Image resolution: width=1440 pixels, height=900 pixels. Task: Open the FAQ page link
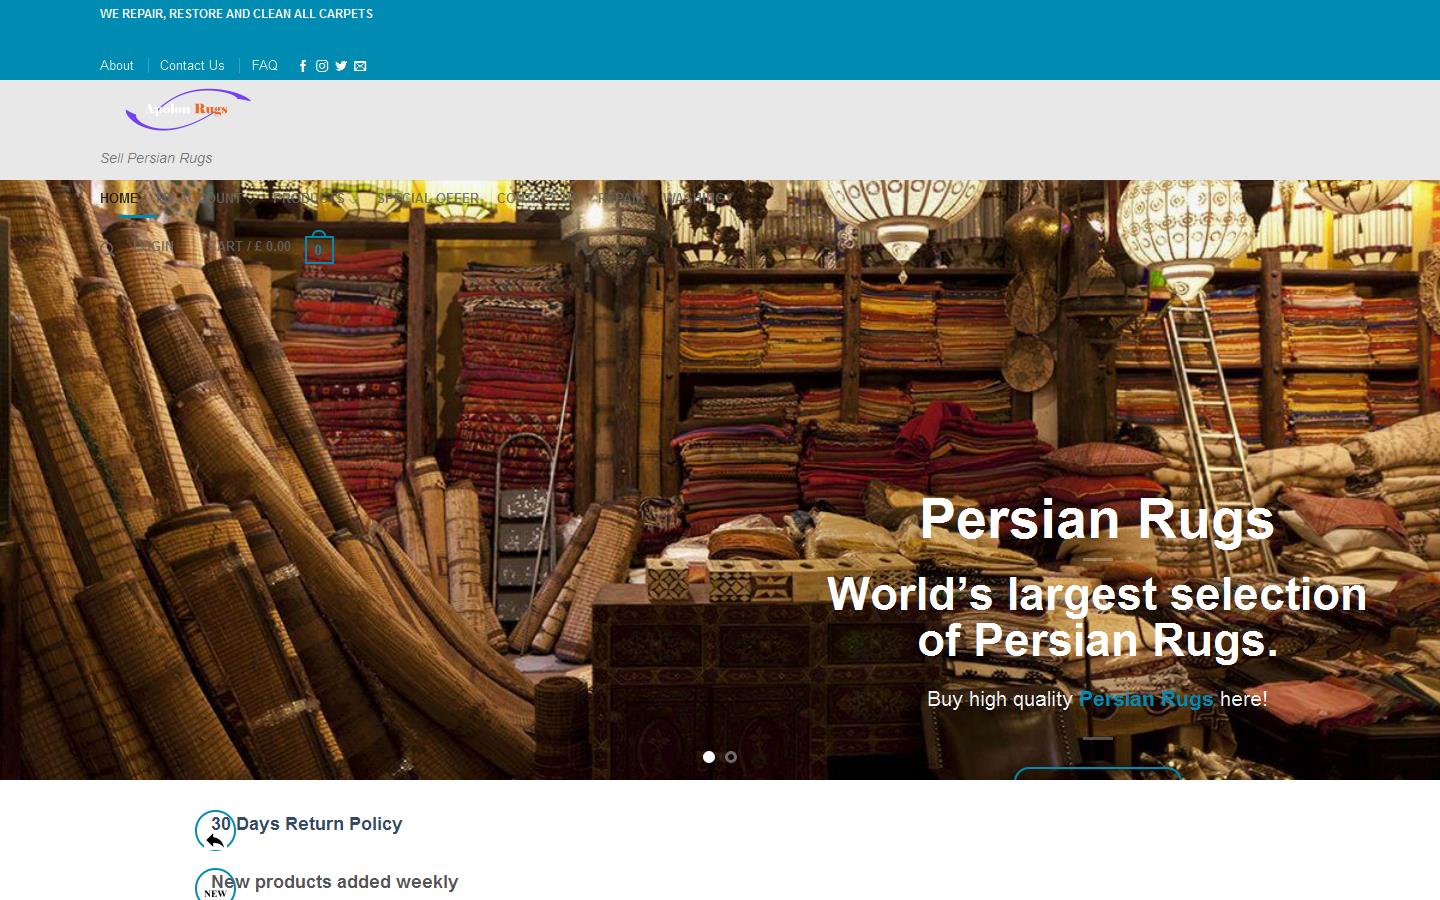pyautogui.click(x=264, y=66)
